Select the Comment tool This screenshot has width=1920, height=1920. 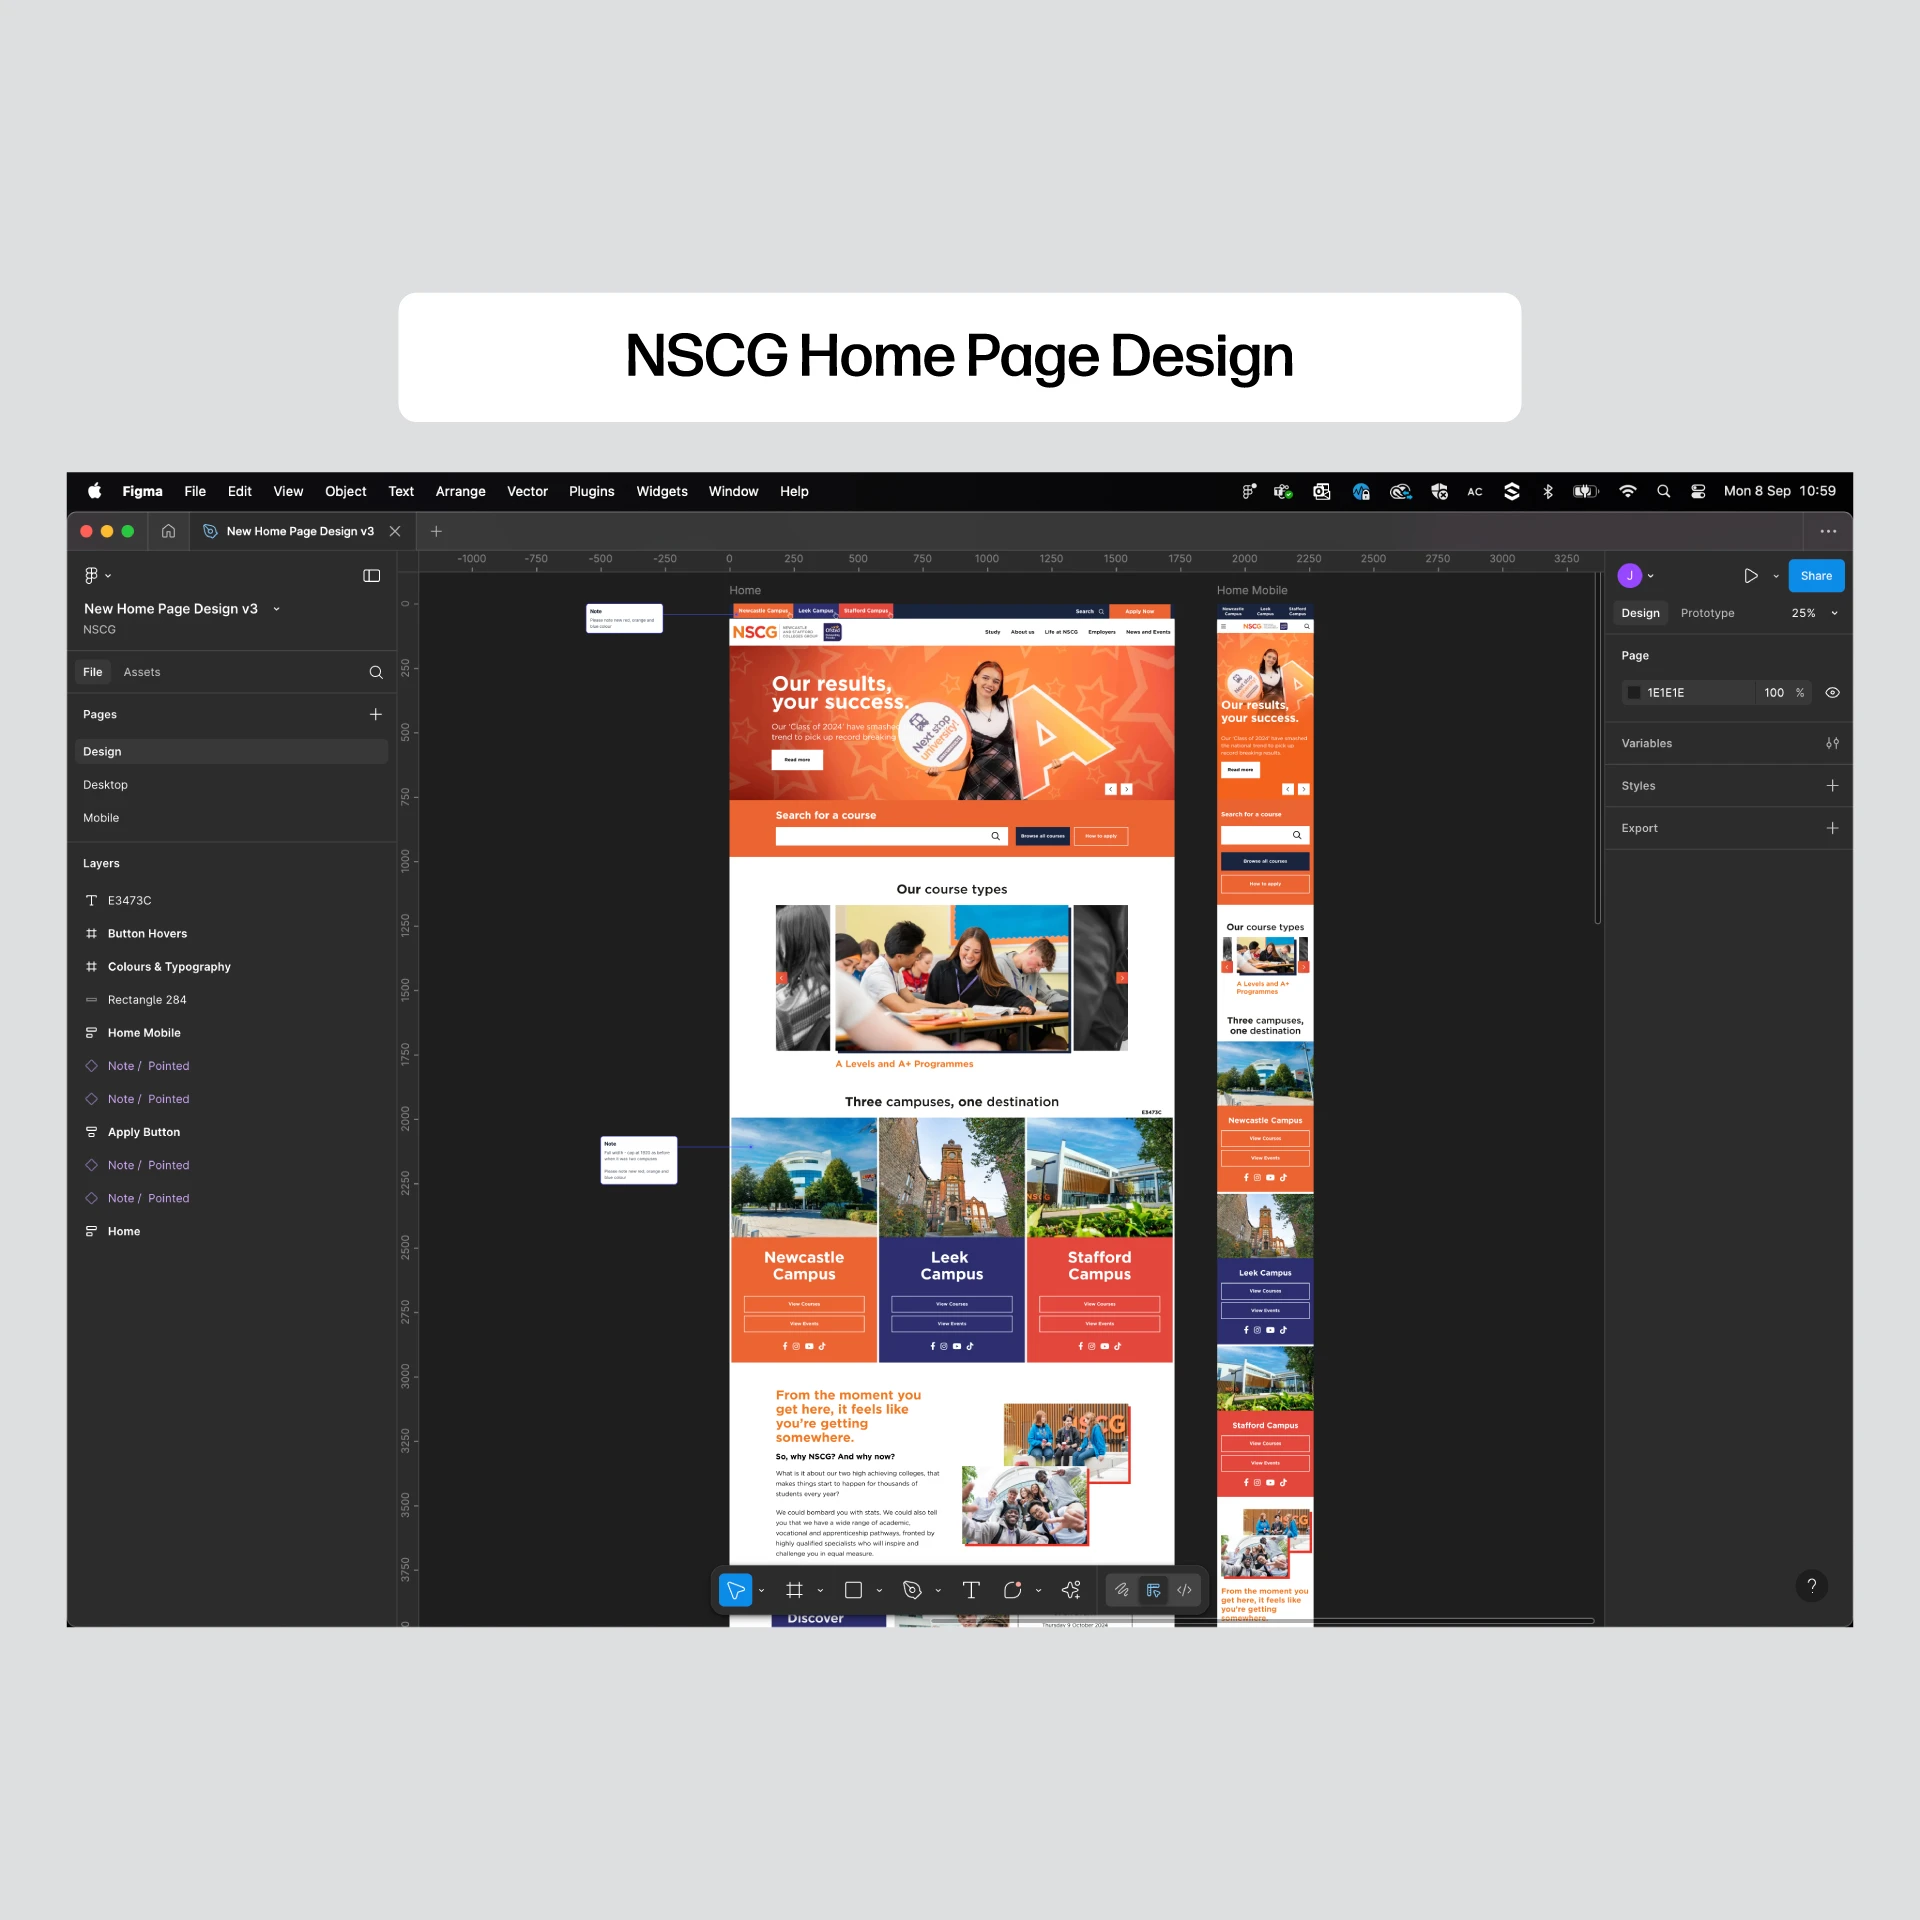tap(1012, 1590)
